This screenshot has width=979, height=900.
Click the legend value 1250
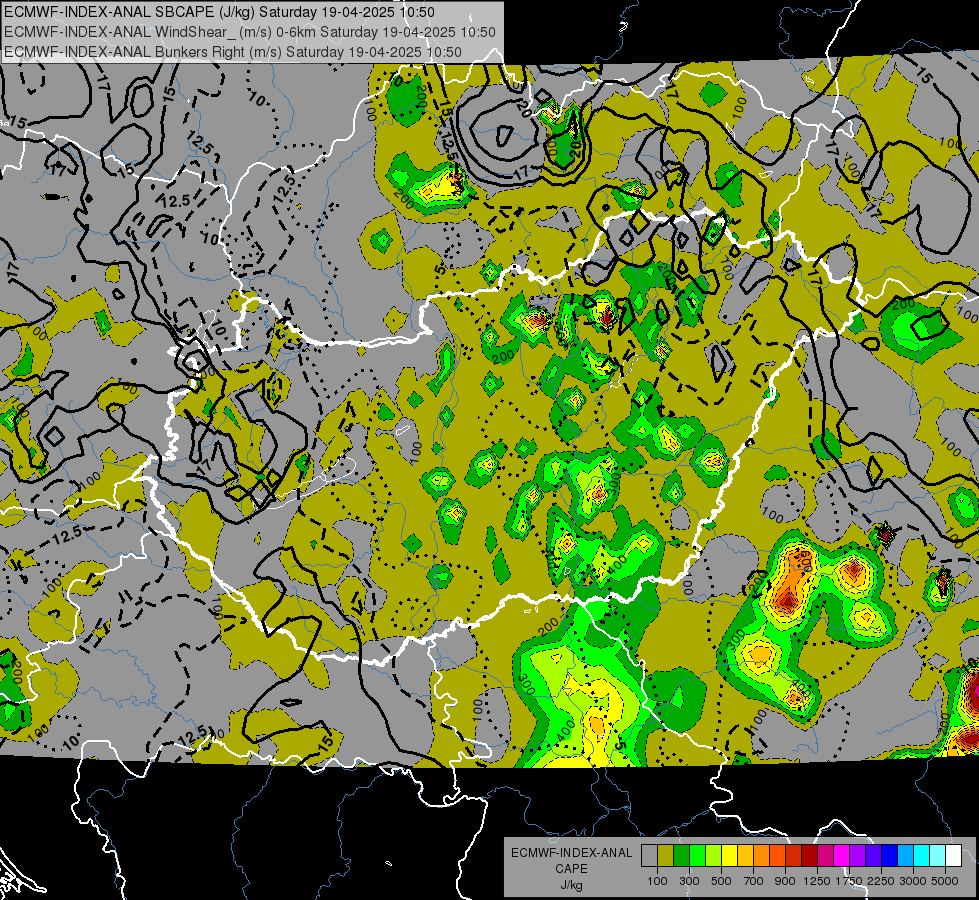tap(817, 881)
